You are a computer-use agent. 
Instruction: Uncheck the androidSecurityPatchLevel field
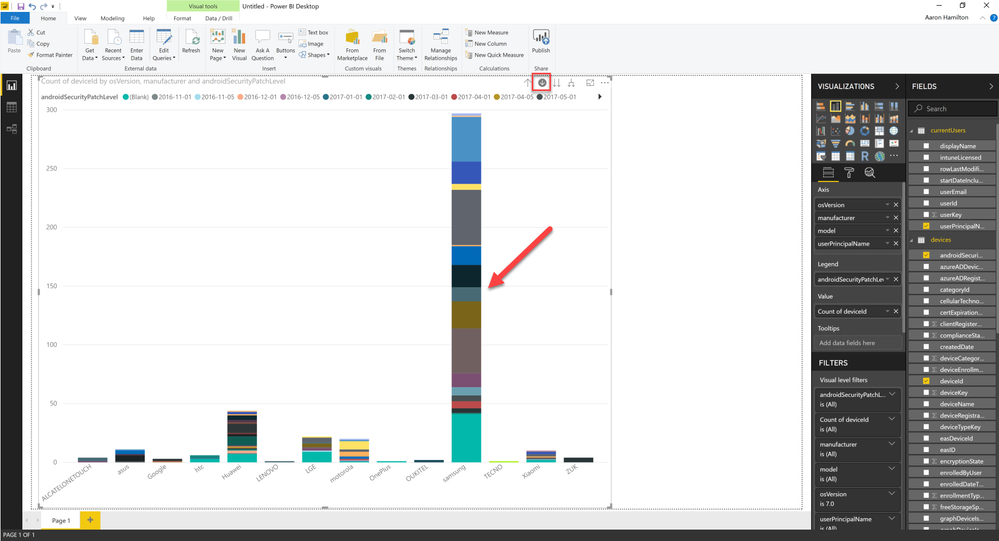point(926,255)
